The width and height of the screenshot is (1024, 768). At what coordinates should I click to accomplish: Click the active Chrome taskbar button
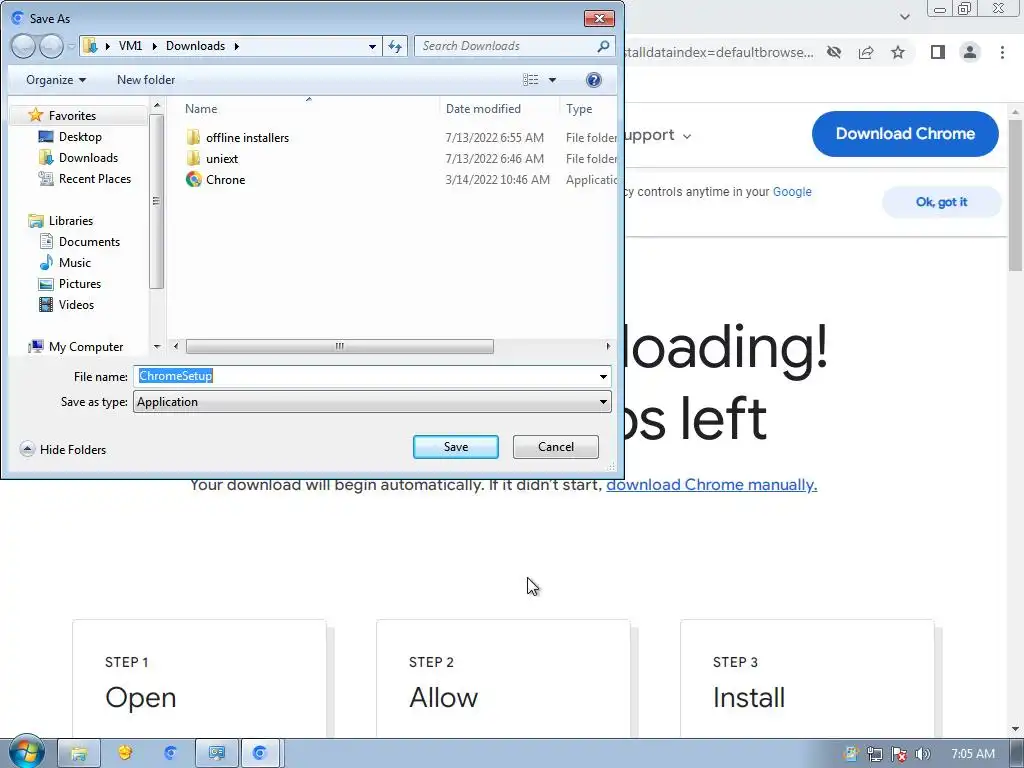click(x=260, y=754)
